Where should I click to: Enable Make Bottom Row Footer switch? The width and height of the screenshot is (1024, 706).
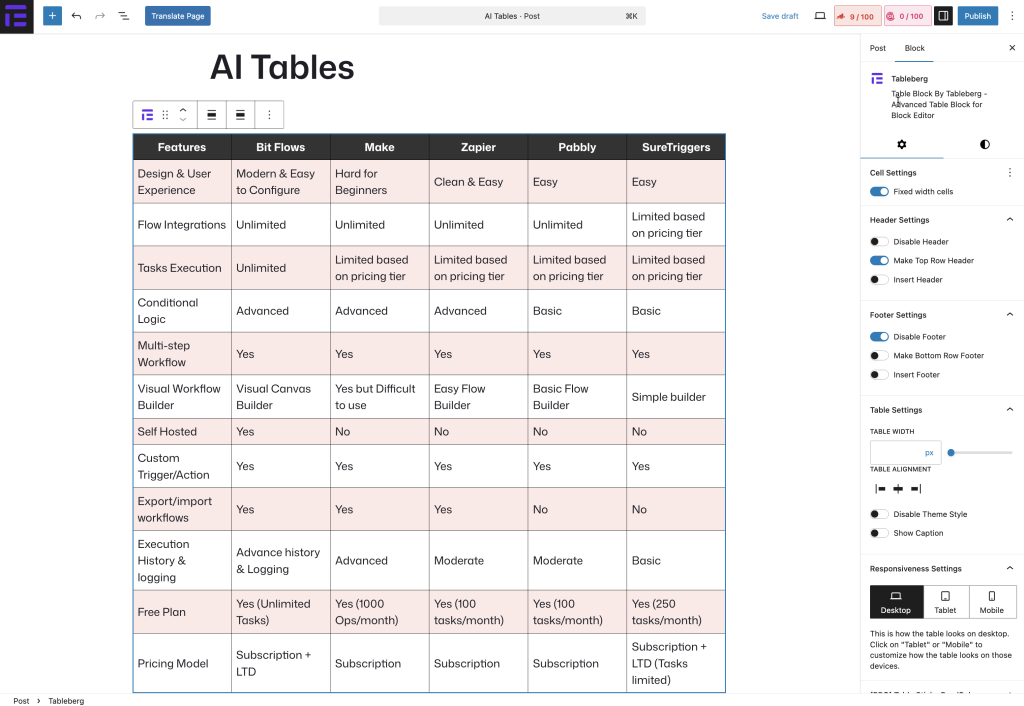(x=879, y=356)
